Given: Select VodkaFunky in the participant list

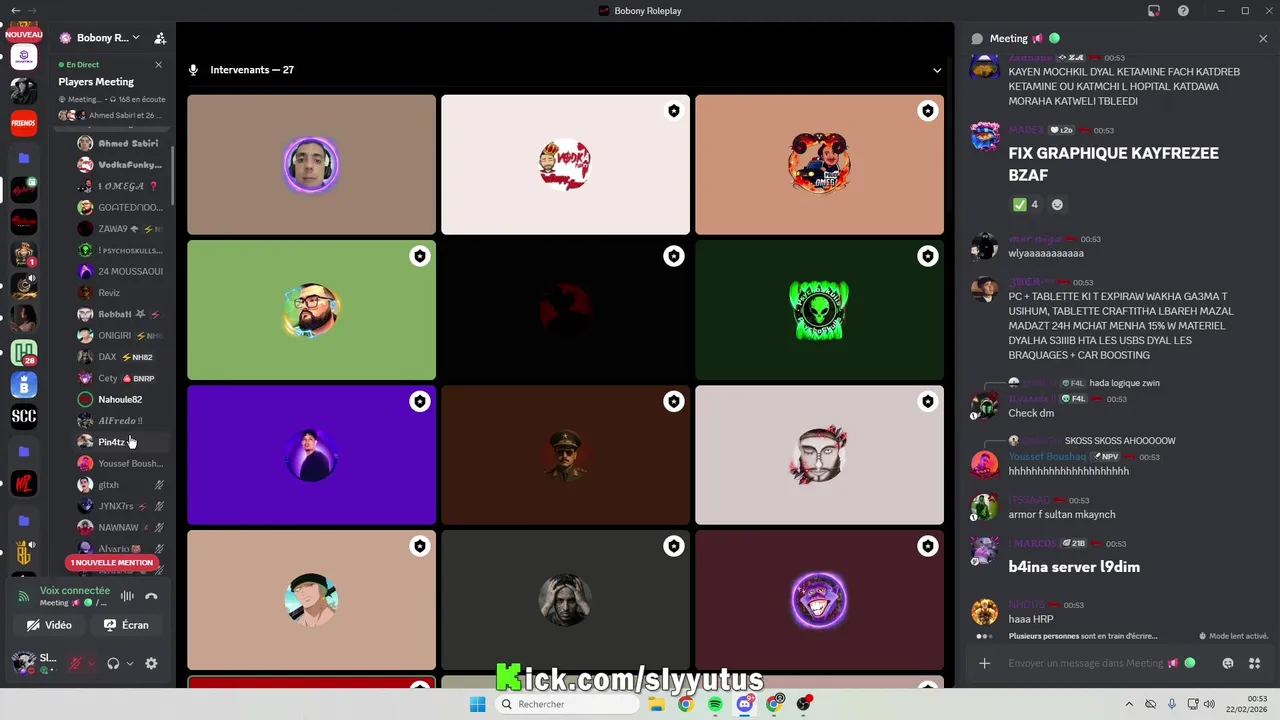Looking at the screenshot, I should (x=120, y=165).
